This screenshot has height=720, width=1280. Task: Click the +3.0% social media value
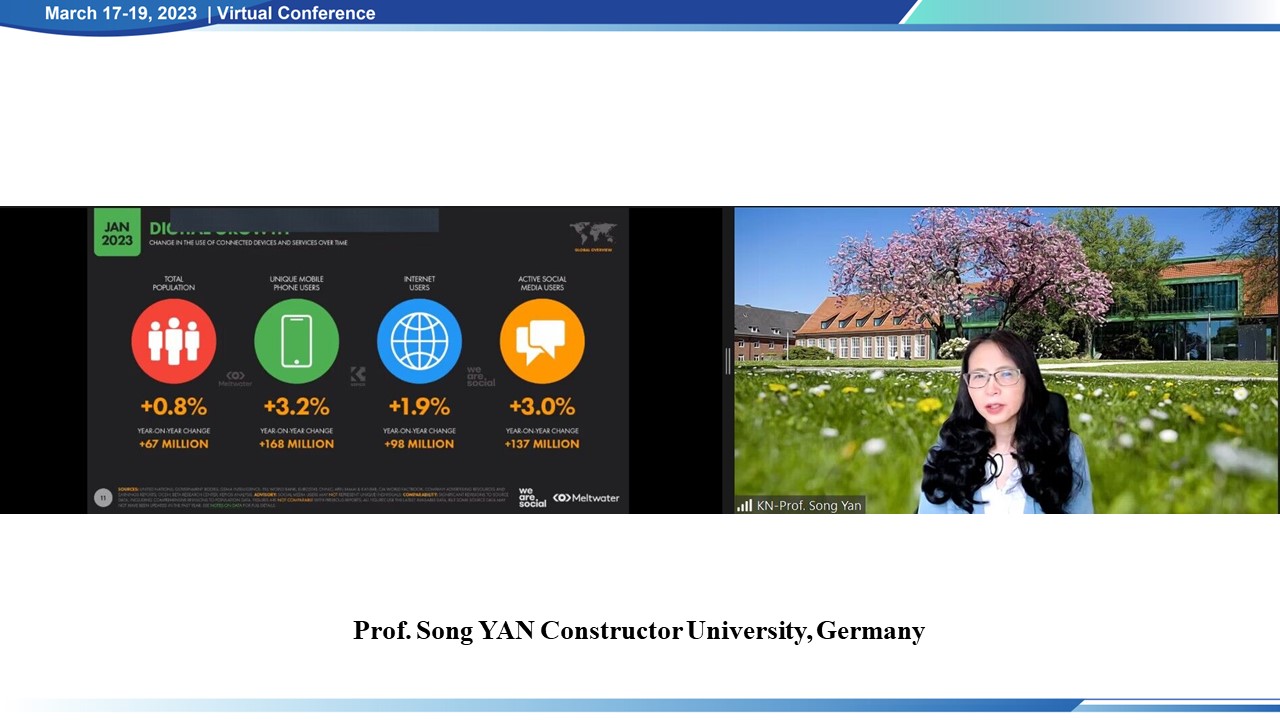pyautogui.click(x=542, y=407)
